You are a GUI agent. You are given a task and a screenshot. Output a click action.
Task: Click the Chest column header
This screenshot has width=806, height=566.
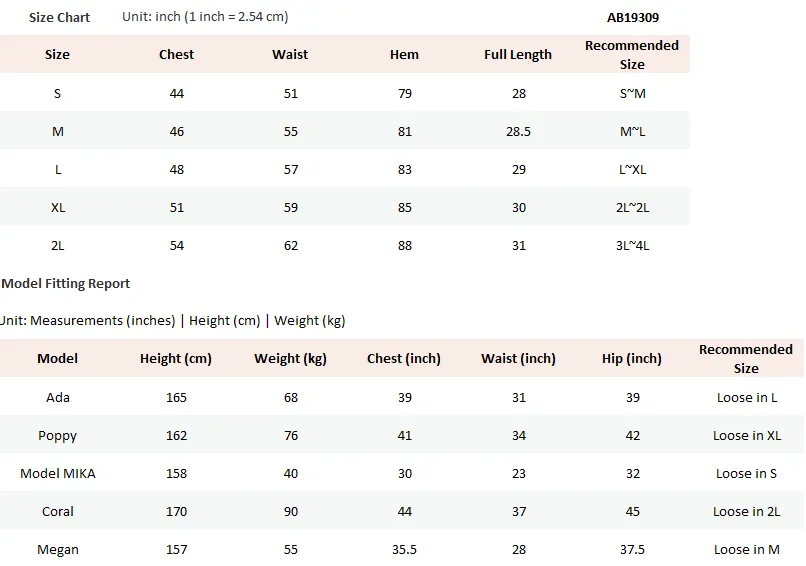176,54
